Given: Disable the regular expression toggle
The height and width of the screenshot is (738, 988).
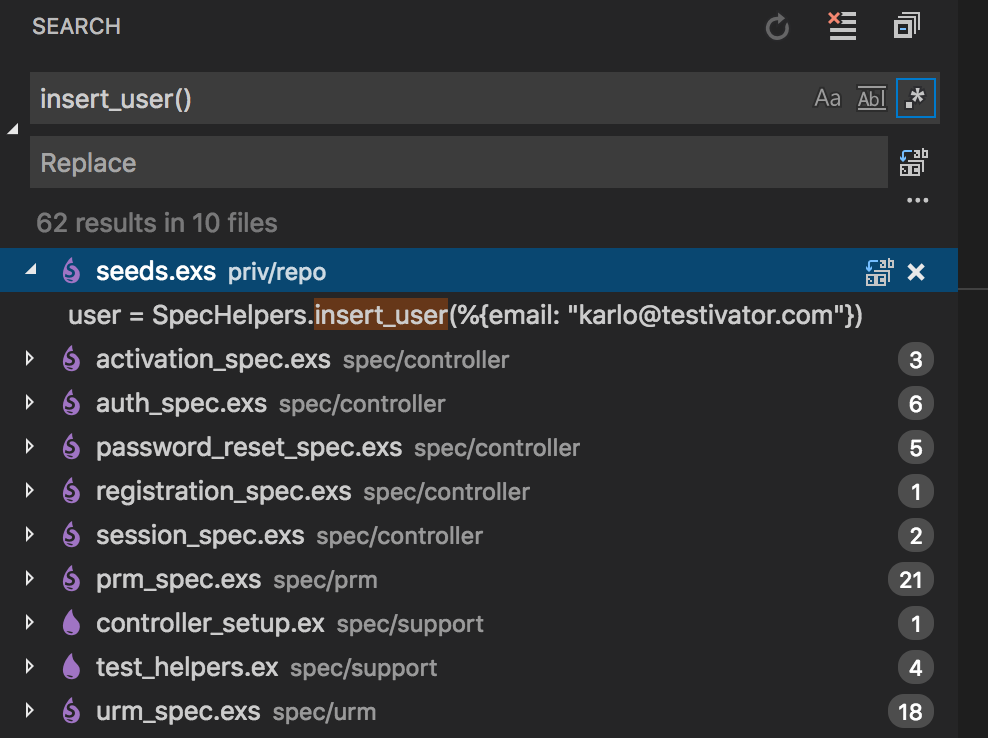Looking at the screenshot, I should [x=916, y=98].
